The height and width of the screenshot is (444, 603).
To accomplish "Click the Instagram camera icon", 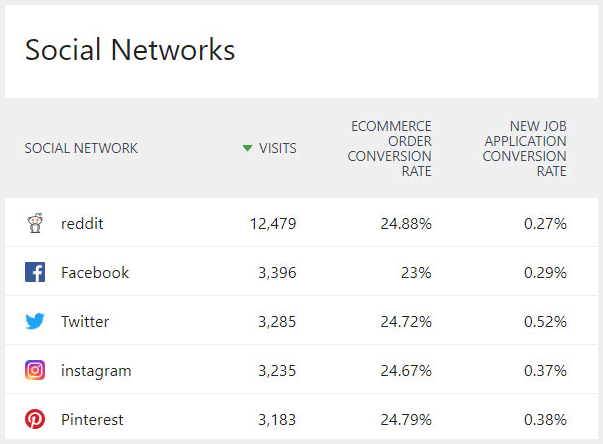I will 35,370.
